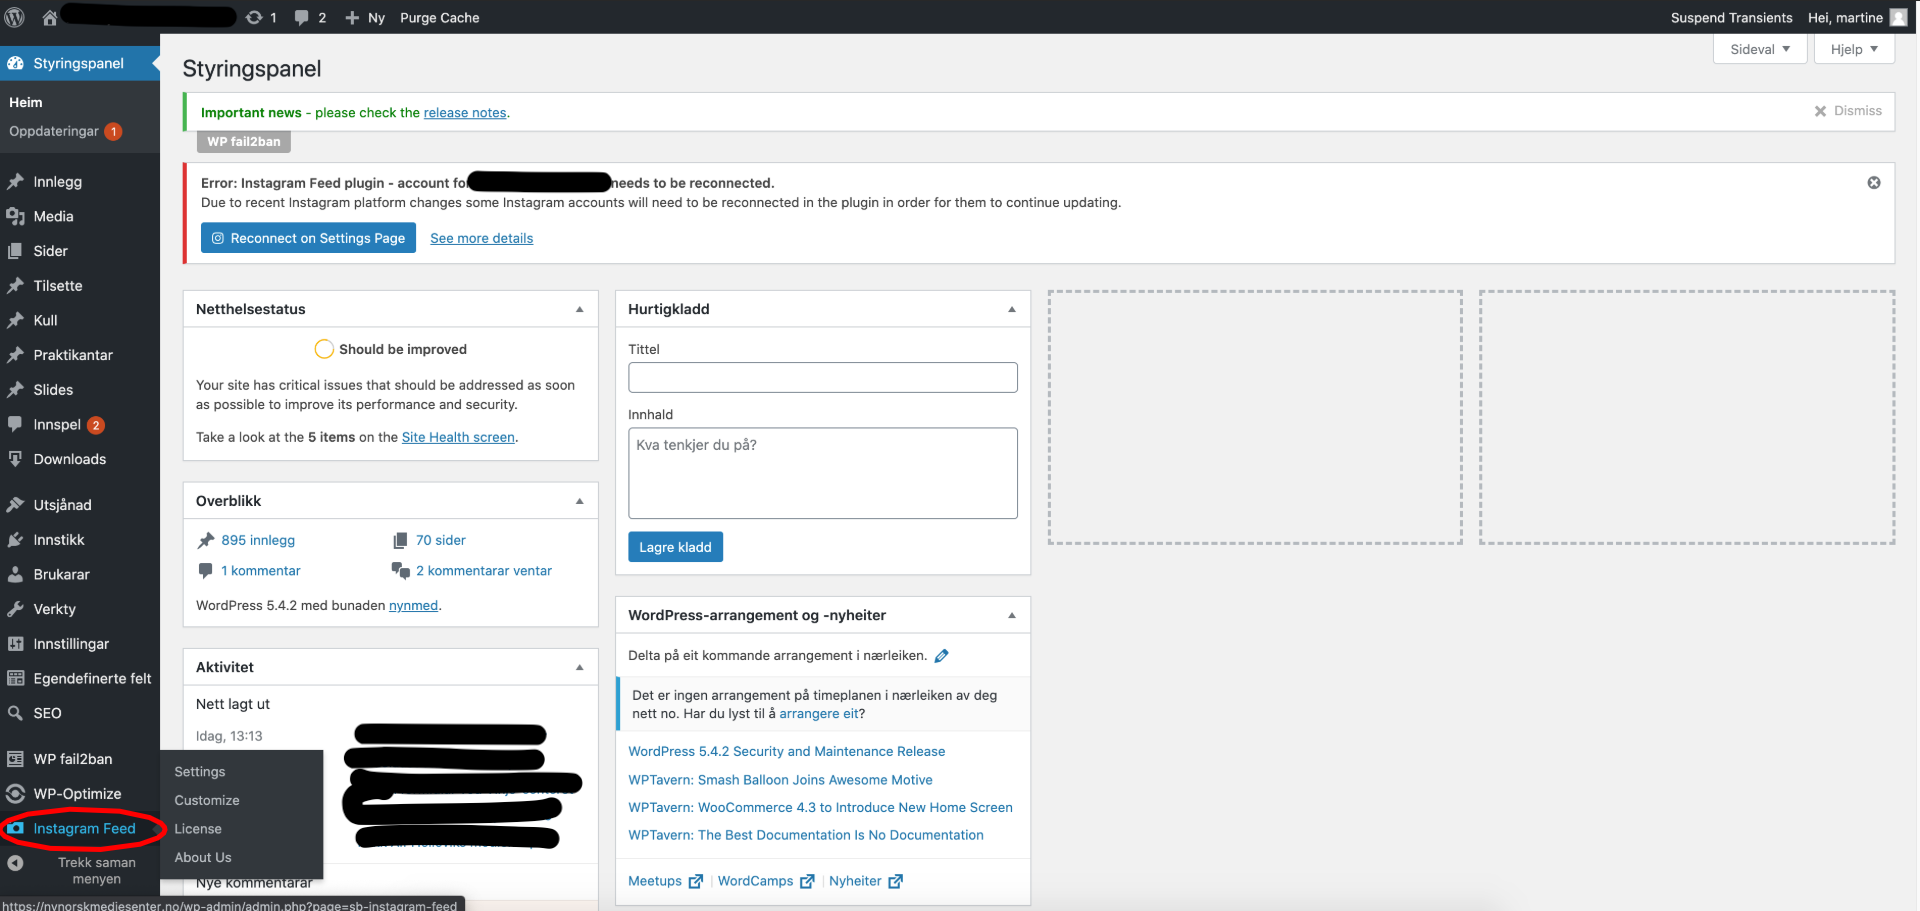The height and width of the screenshot is (911, 1920).
Task: Click the pencil edit location icon
Action: (941, 656)
